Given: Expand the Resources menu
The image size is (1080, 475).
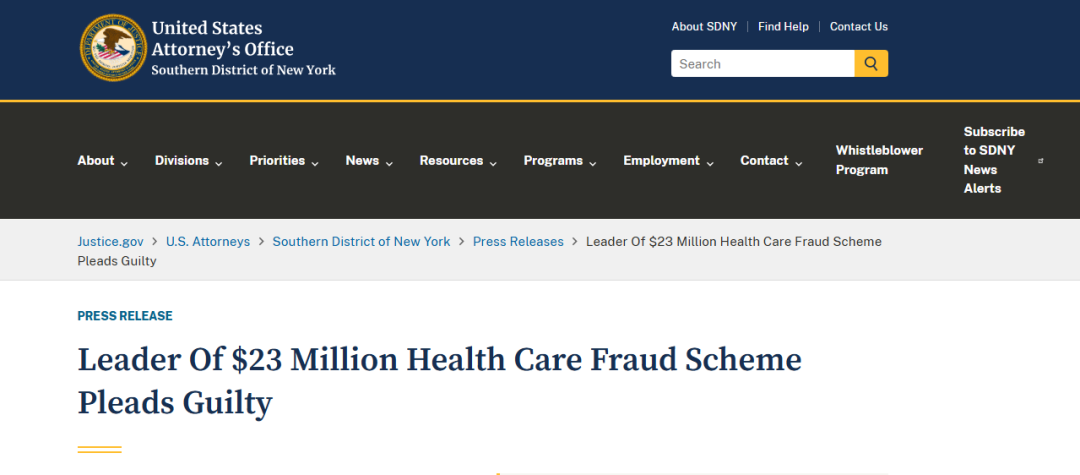Looking at the screenshot, I should tap(458, 160).
